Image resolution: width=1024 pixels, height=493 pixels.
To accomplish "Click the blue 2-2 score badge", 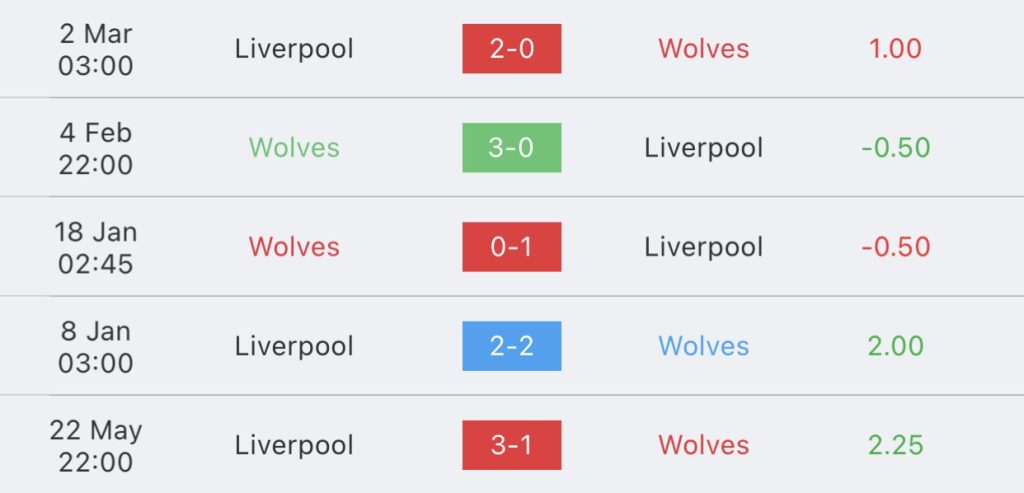I will 511,346.
